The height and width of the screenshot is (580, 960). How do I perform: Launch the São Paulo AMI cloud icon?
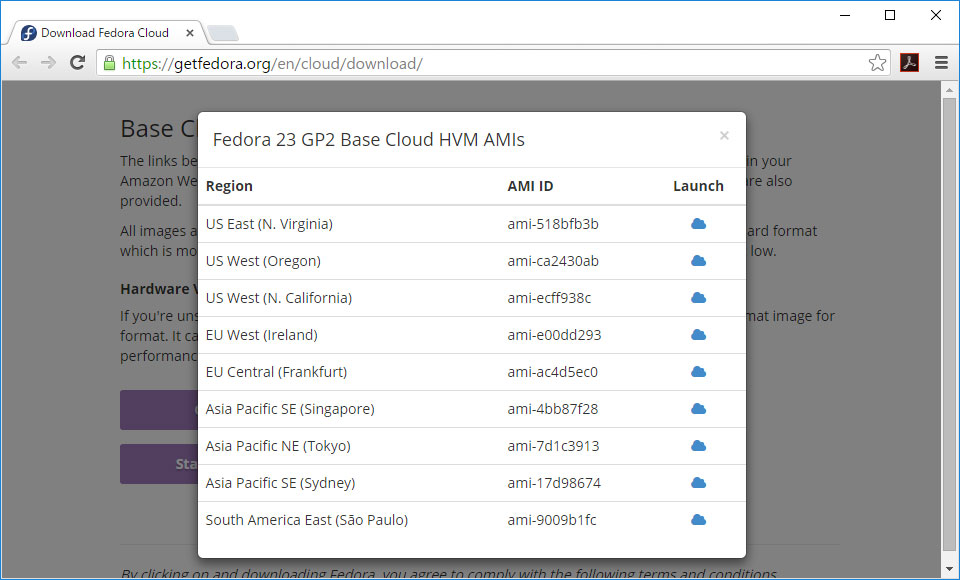[x=698, y=519]
